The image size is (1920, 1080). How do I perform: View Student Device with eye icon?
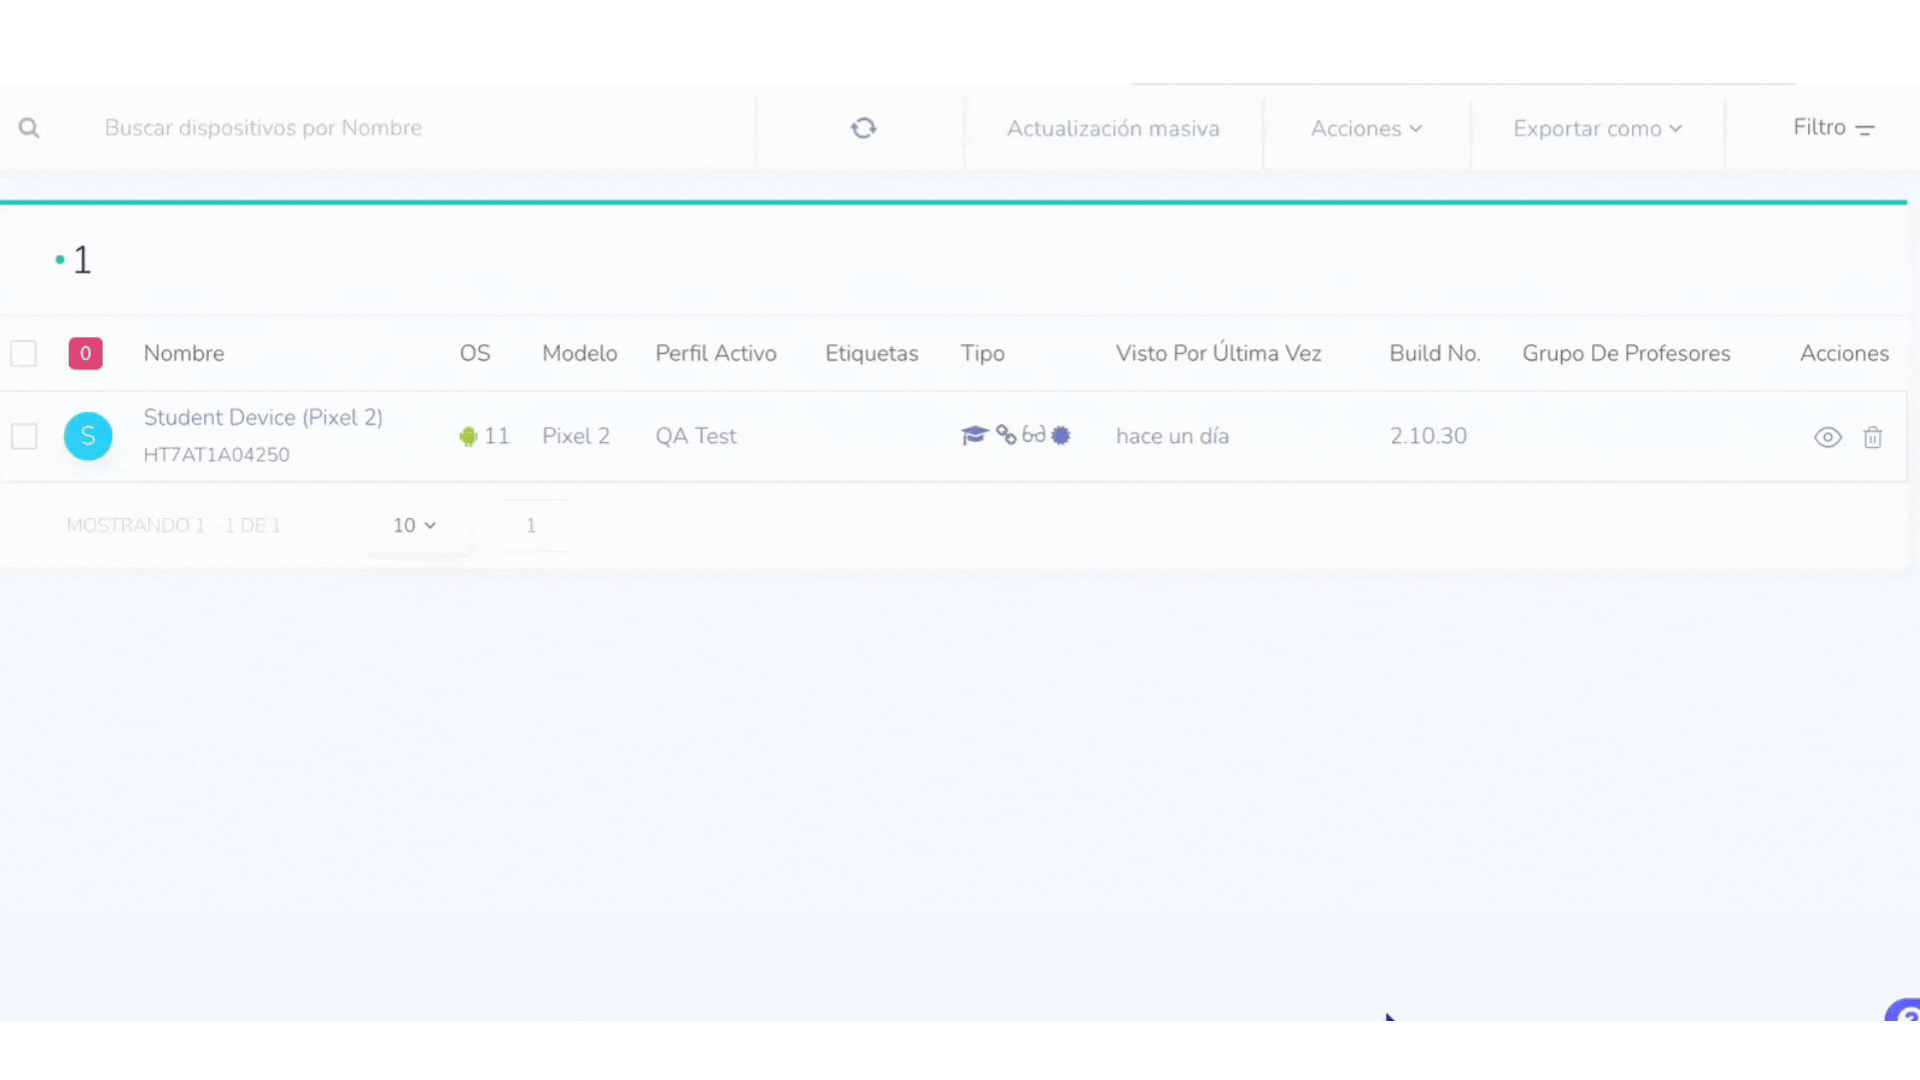1827,437
